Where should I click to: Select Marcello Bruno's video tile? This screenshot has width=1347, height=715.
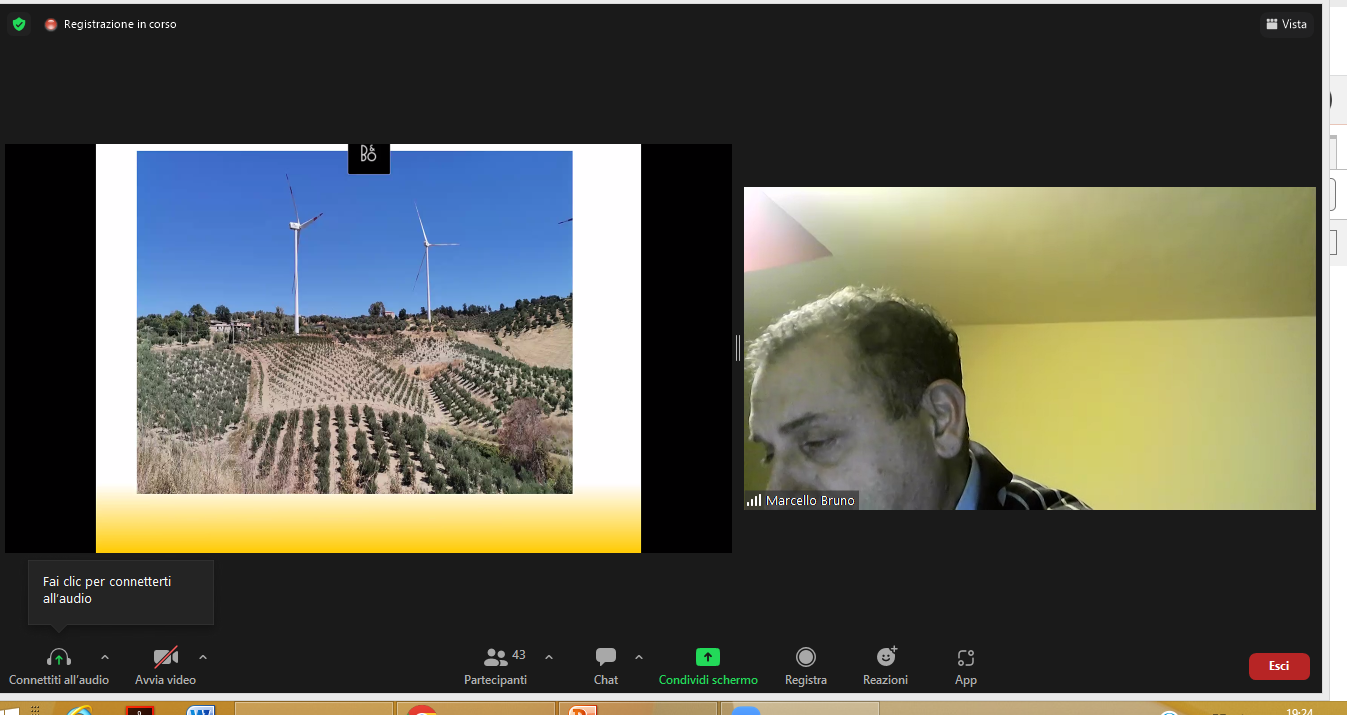click(x=1030, y=348)
